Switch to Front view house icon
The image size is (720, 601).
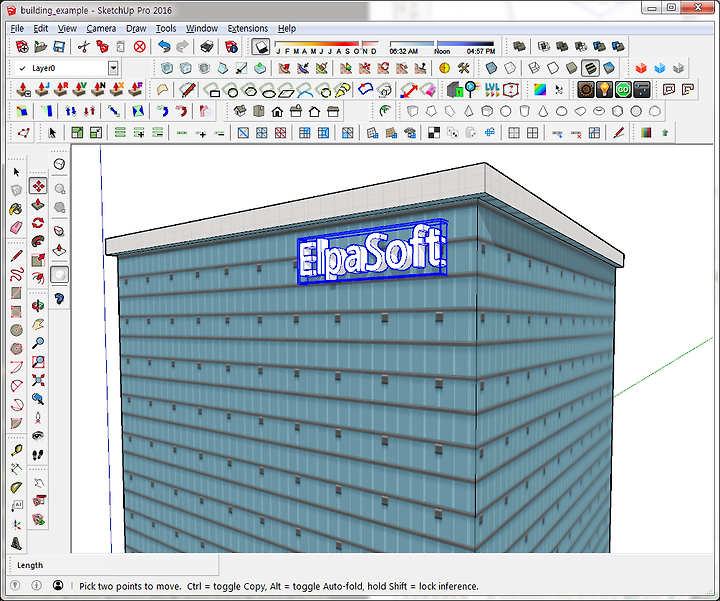277,111
